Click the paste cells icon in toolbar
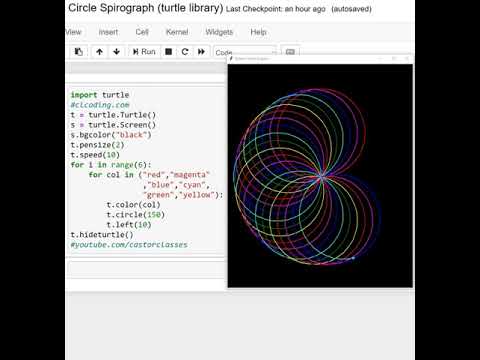Viewport: 480px width, 360px height. [x=79, y=52]
